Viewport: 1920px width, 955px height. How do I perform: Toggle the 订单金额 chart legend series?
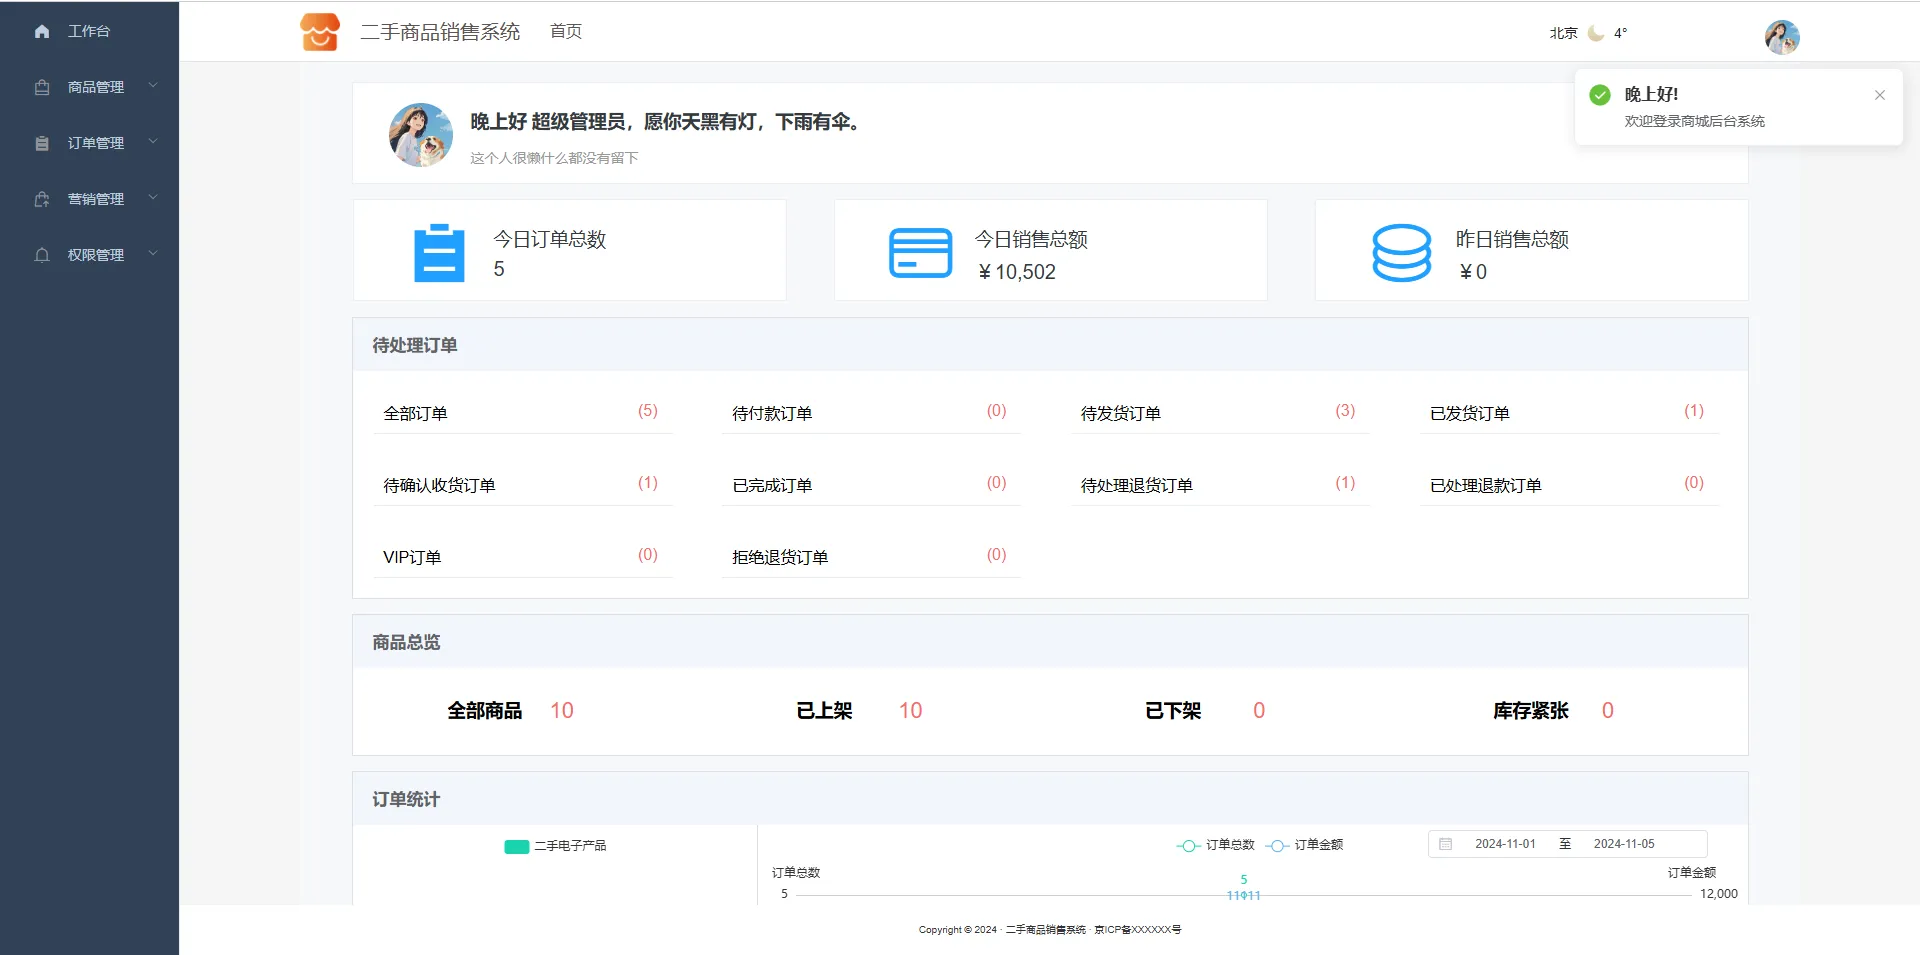1305,845
